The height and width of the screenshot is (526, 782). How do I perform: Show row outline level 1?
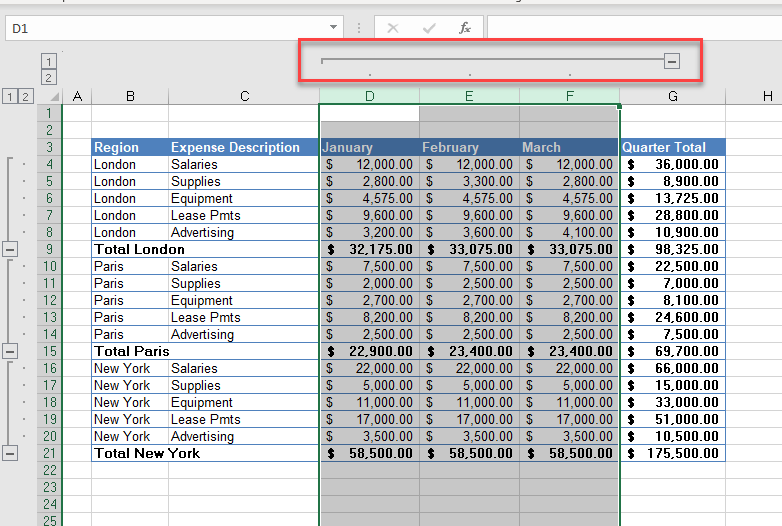pyautogui.click(x=10, y=96)
